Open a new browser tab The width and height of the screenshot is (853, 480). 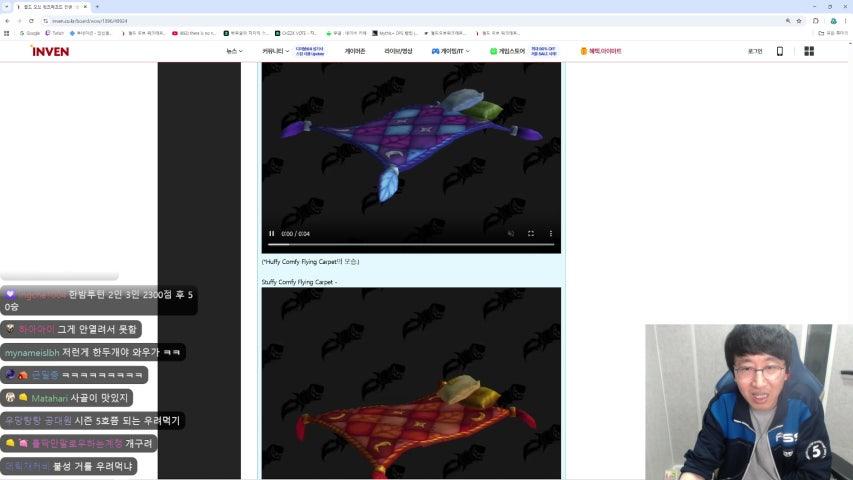tap(97, 7)
